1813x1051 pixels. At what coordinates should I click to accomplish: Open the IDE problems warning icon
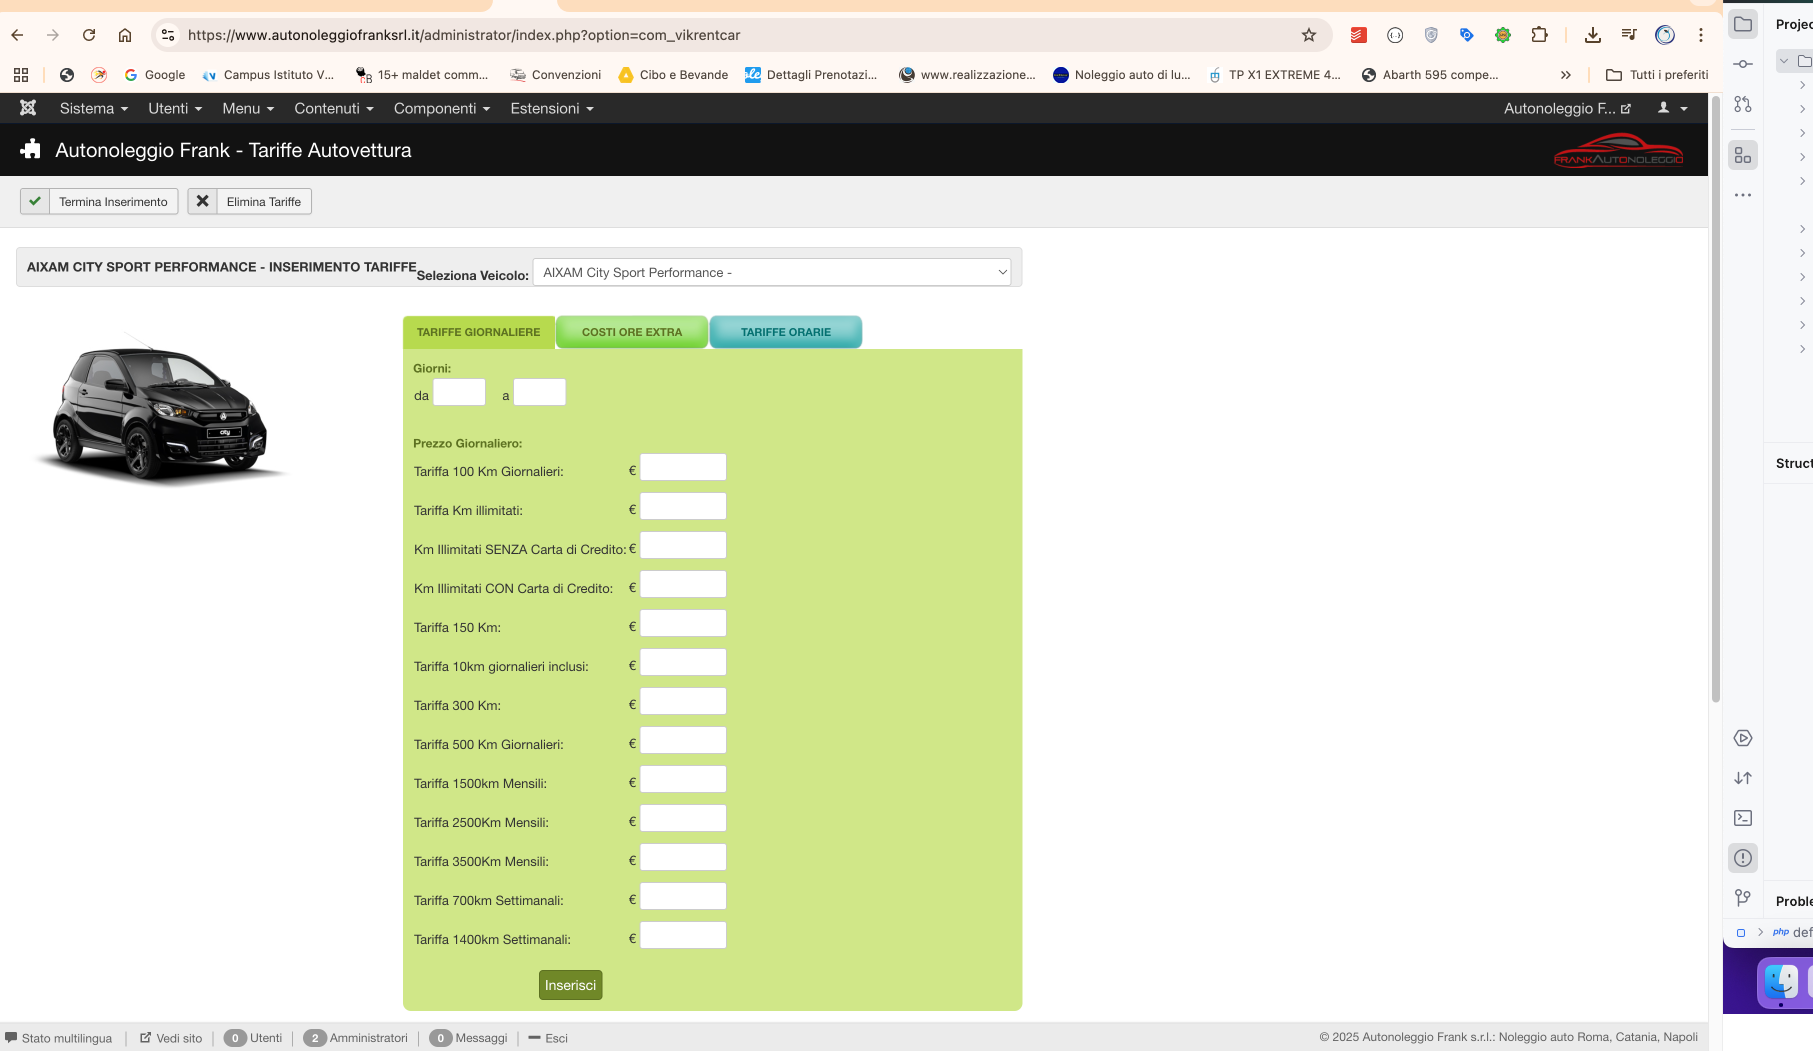(1743, 858)
